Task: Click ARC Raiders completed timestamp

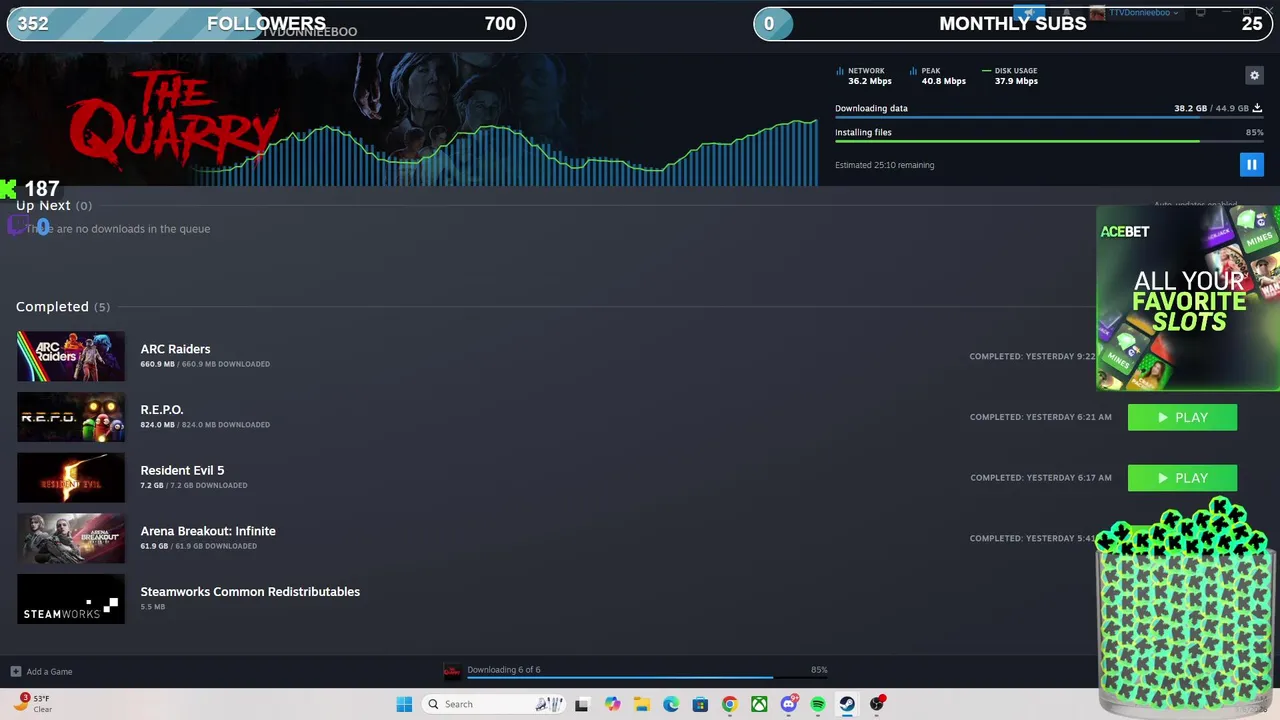Action: pyautogui.click(x=1032, y=356)
